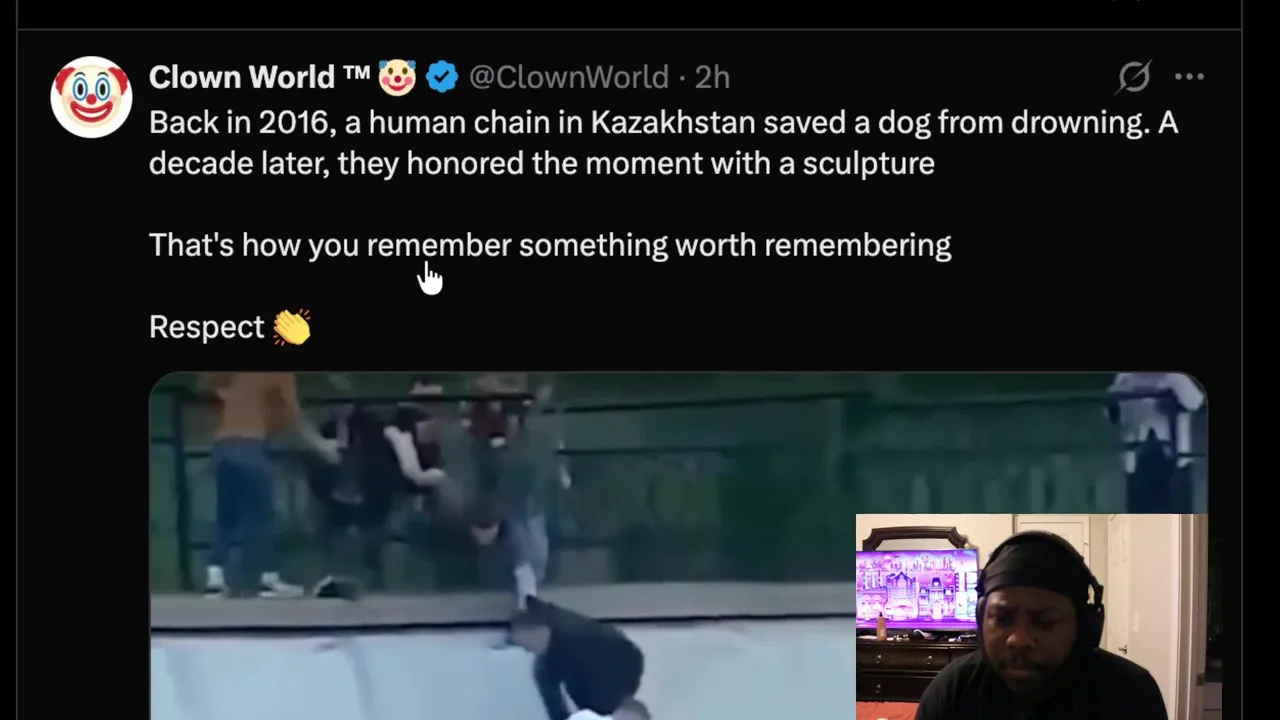This screenshot has width=1280, height=720.
Task: Click the blue verified checkmark badge
Action: (x=442, y=77)
